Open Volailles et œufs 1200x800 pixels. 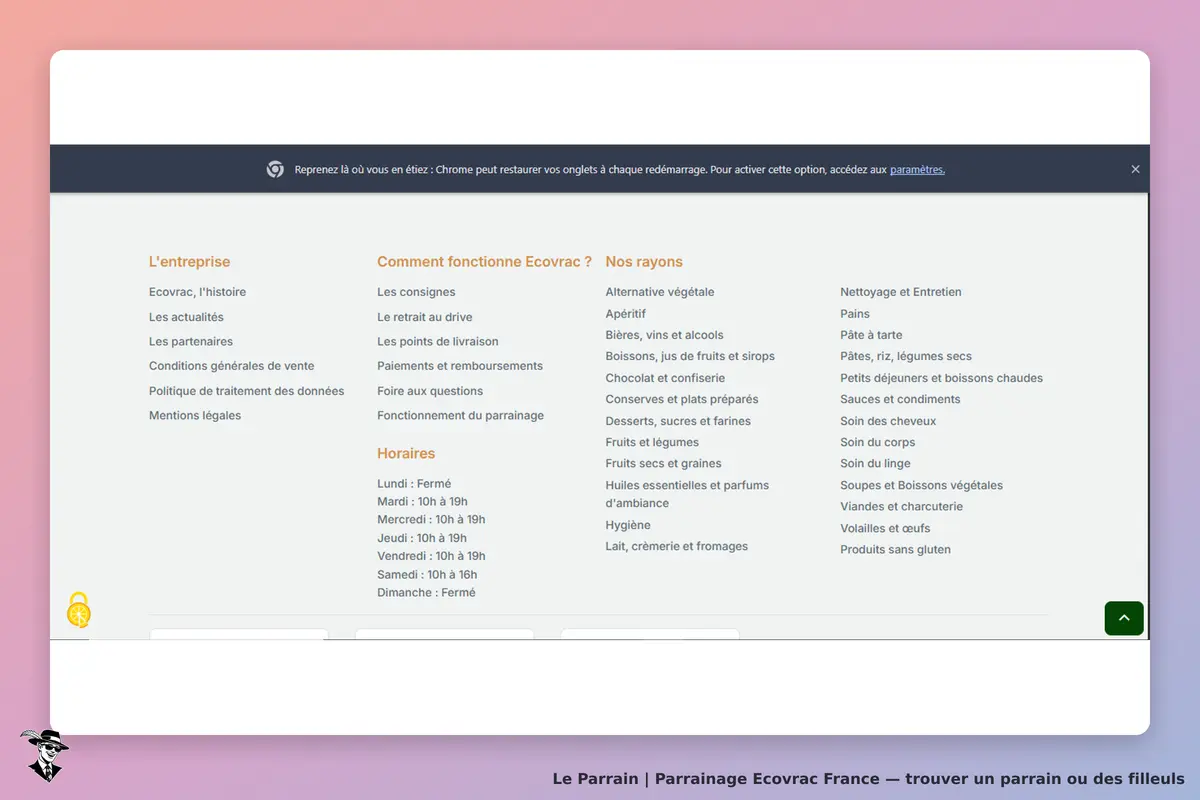click(885, 528)
